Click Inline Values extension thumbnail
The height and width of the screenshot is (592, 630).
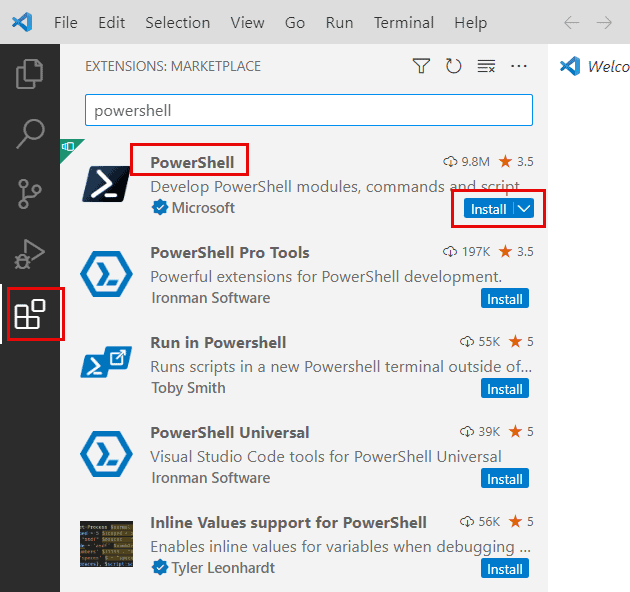pos(106,544)
